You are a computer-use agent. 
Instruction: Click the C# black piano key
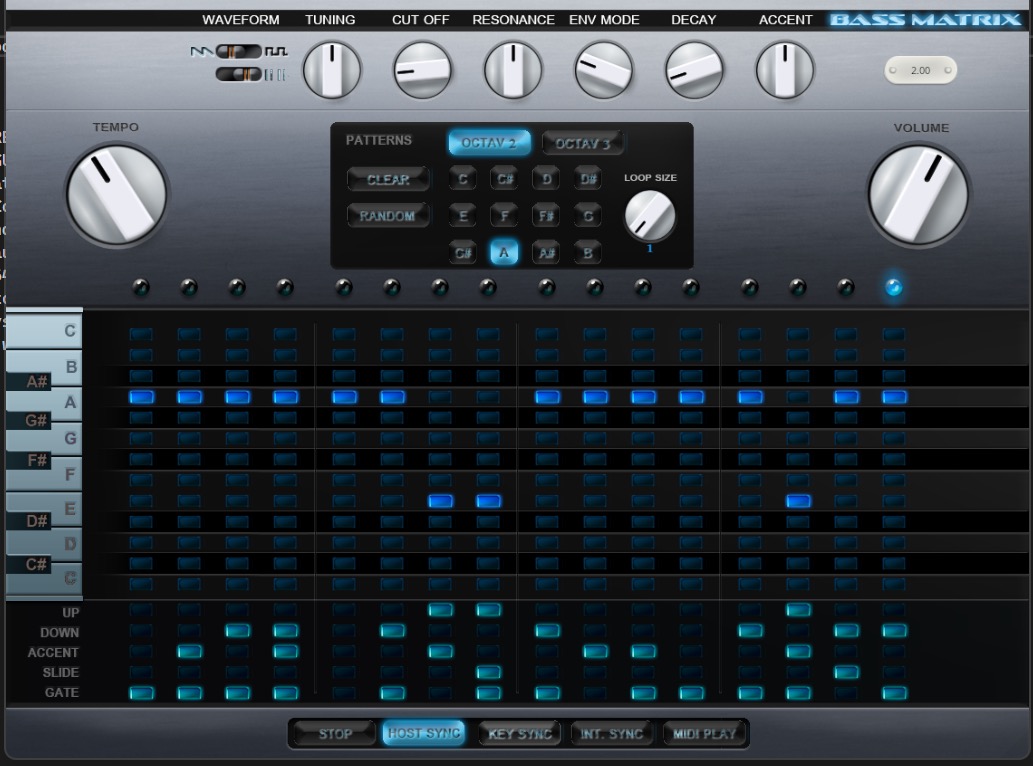click(x=29, y=564)
